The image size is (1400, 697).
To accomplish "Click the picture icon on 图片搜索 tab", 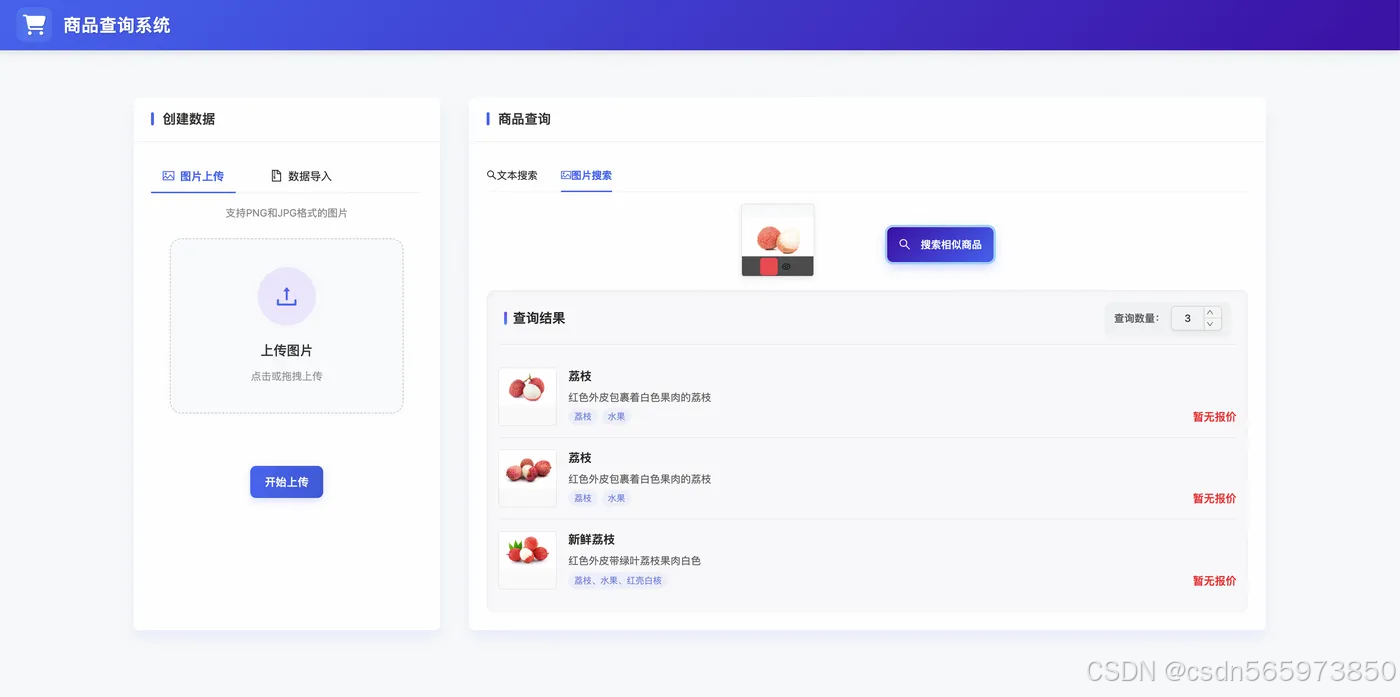I will point(566,175).
